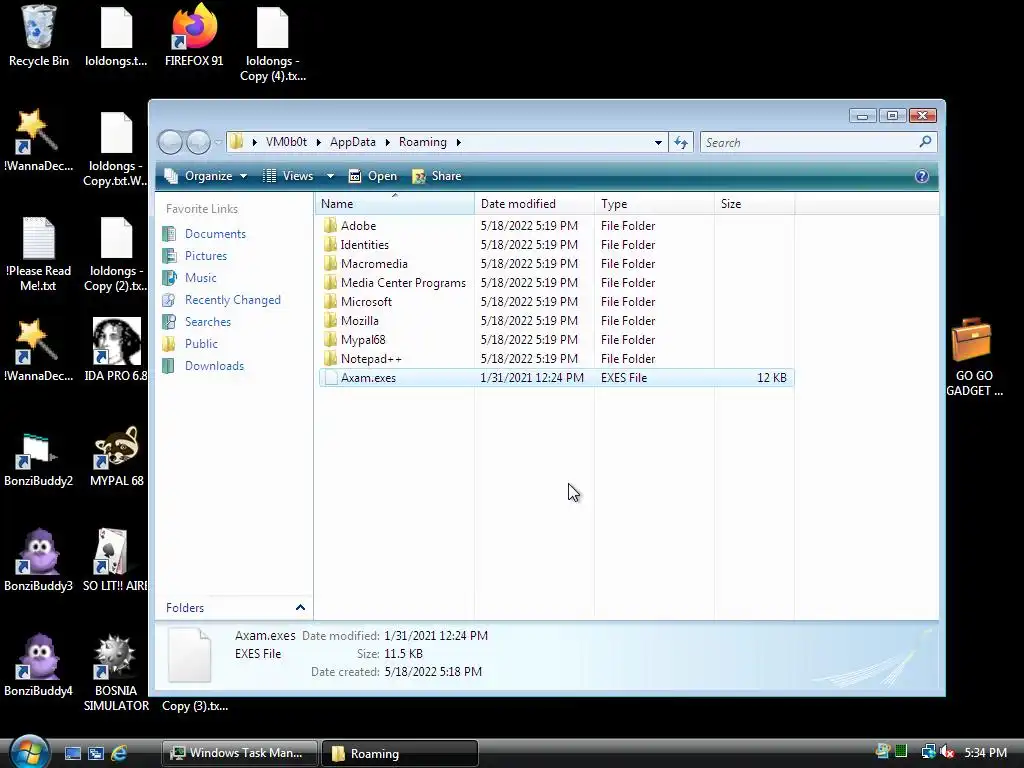The height and width of the screenshot is (768, 1024).
Task: Click AppData in the address breadcrumb
Action: pyautogui.click(x=353, y=142)
